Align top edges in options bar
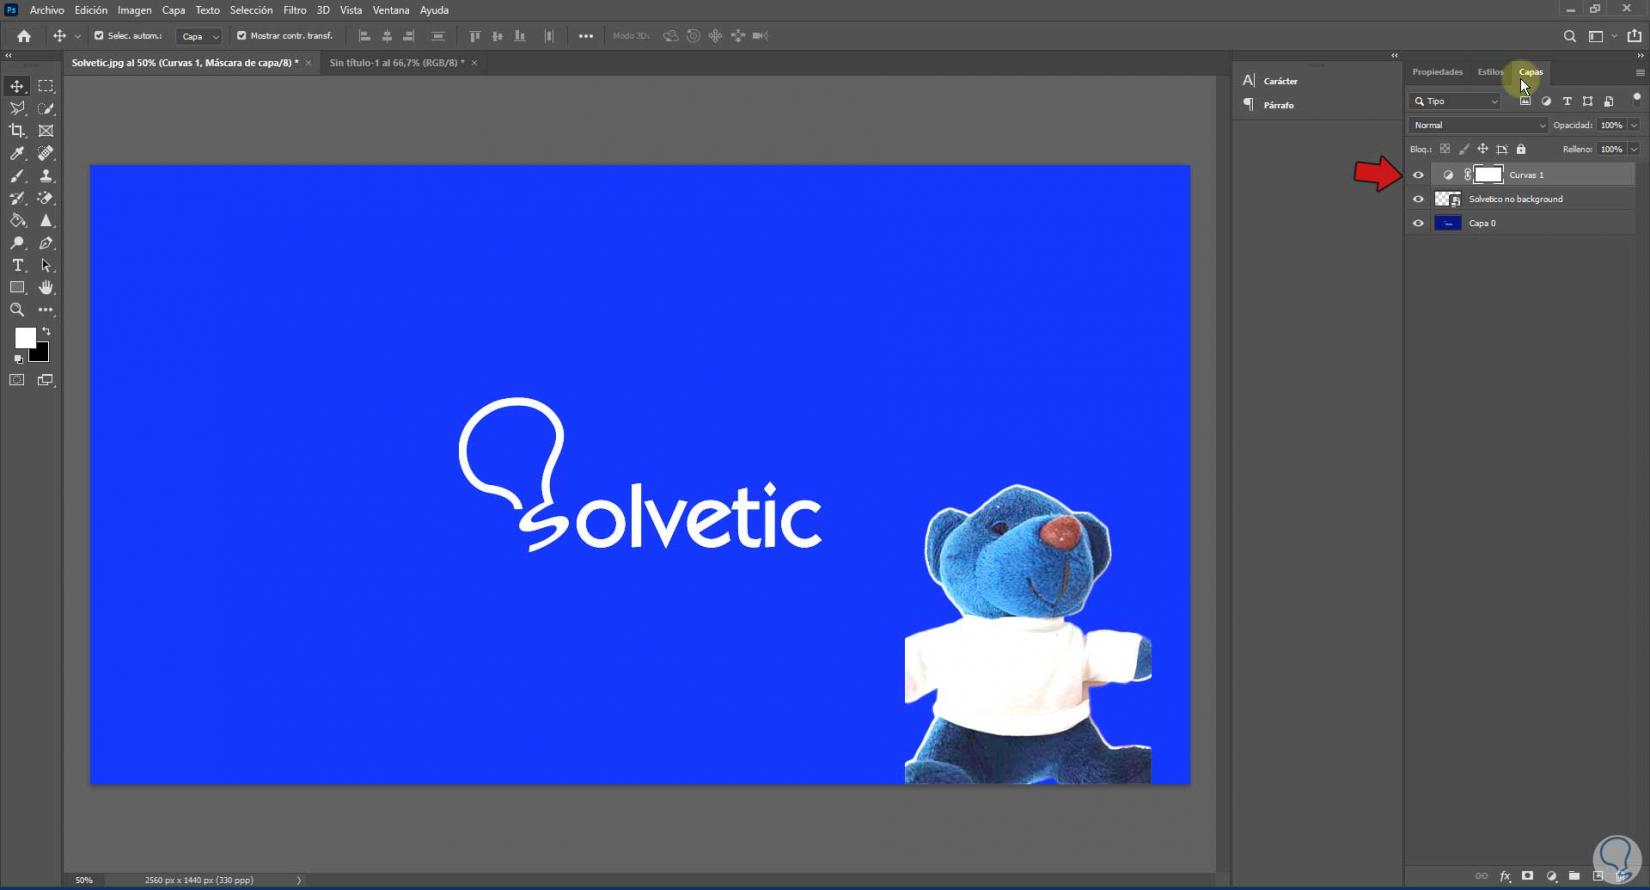The height and width of the screenshot is (890, 1650). coord(475,36)
